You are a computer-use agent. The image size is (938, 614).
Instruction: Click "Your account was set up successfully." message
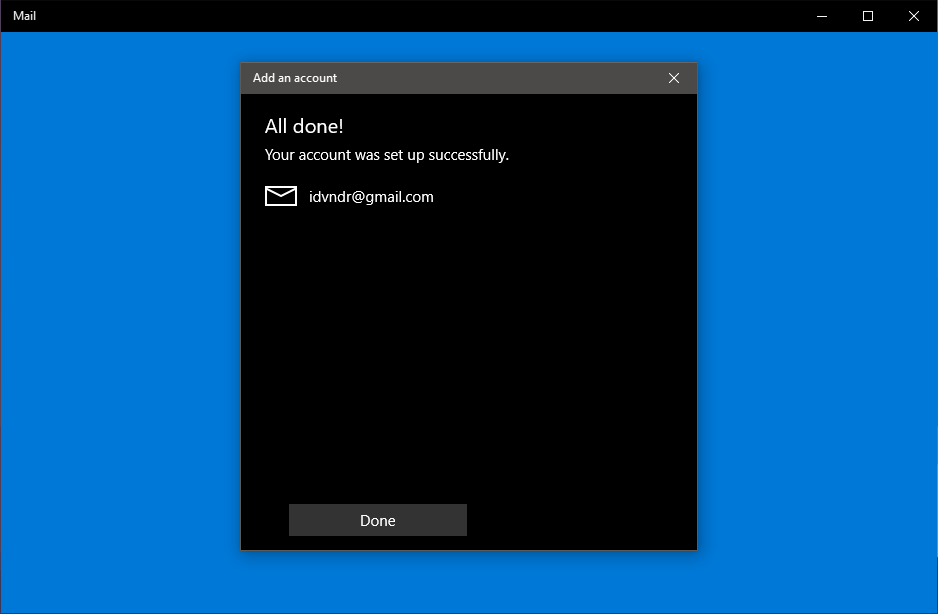pyautogui.click(x=386, y=155)
